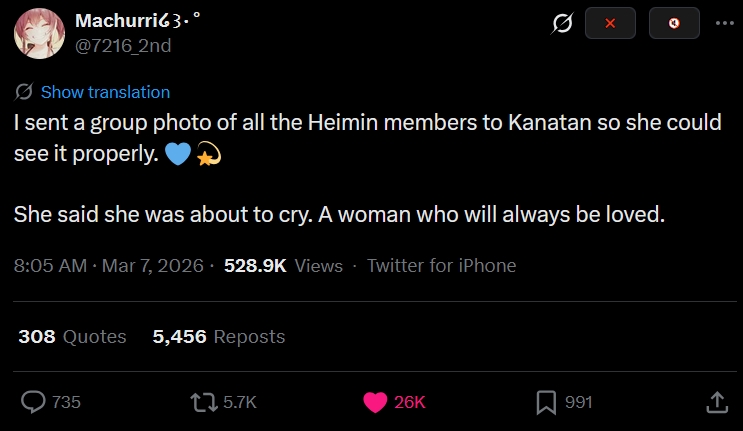This screenshot has width=743, height=431.
Task: Click the 26K likes count
Action: (x=410, y=402)
